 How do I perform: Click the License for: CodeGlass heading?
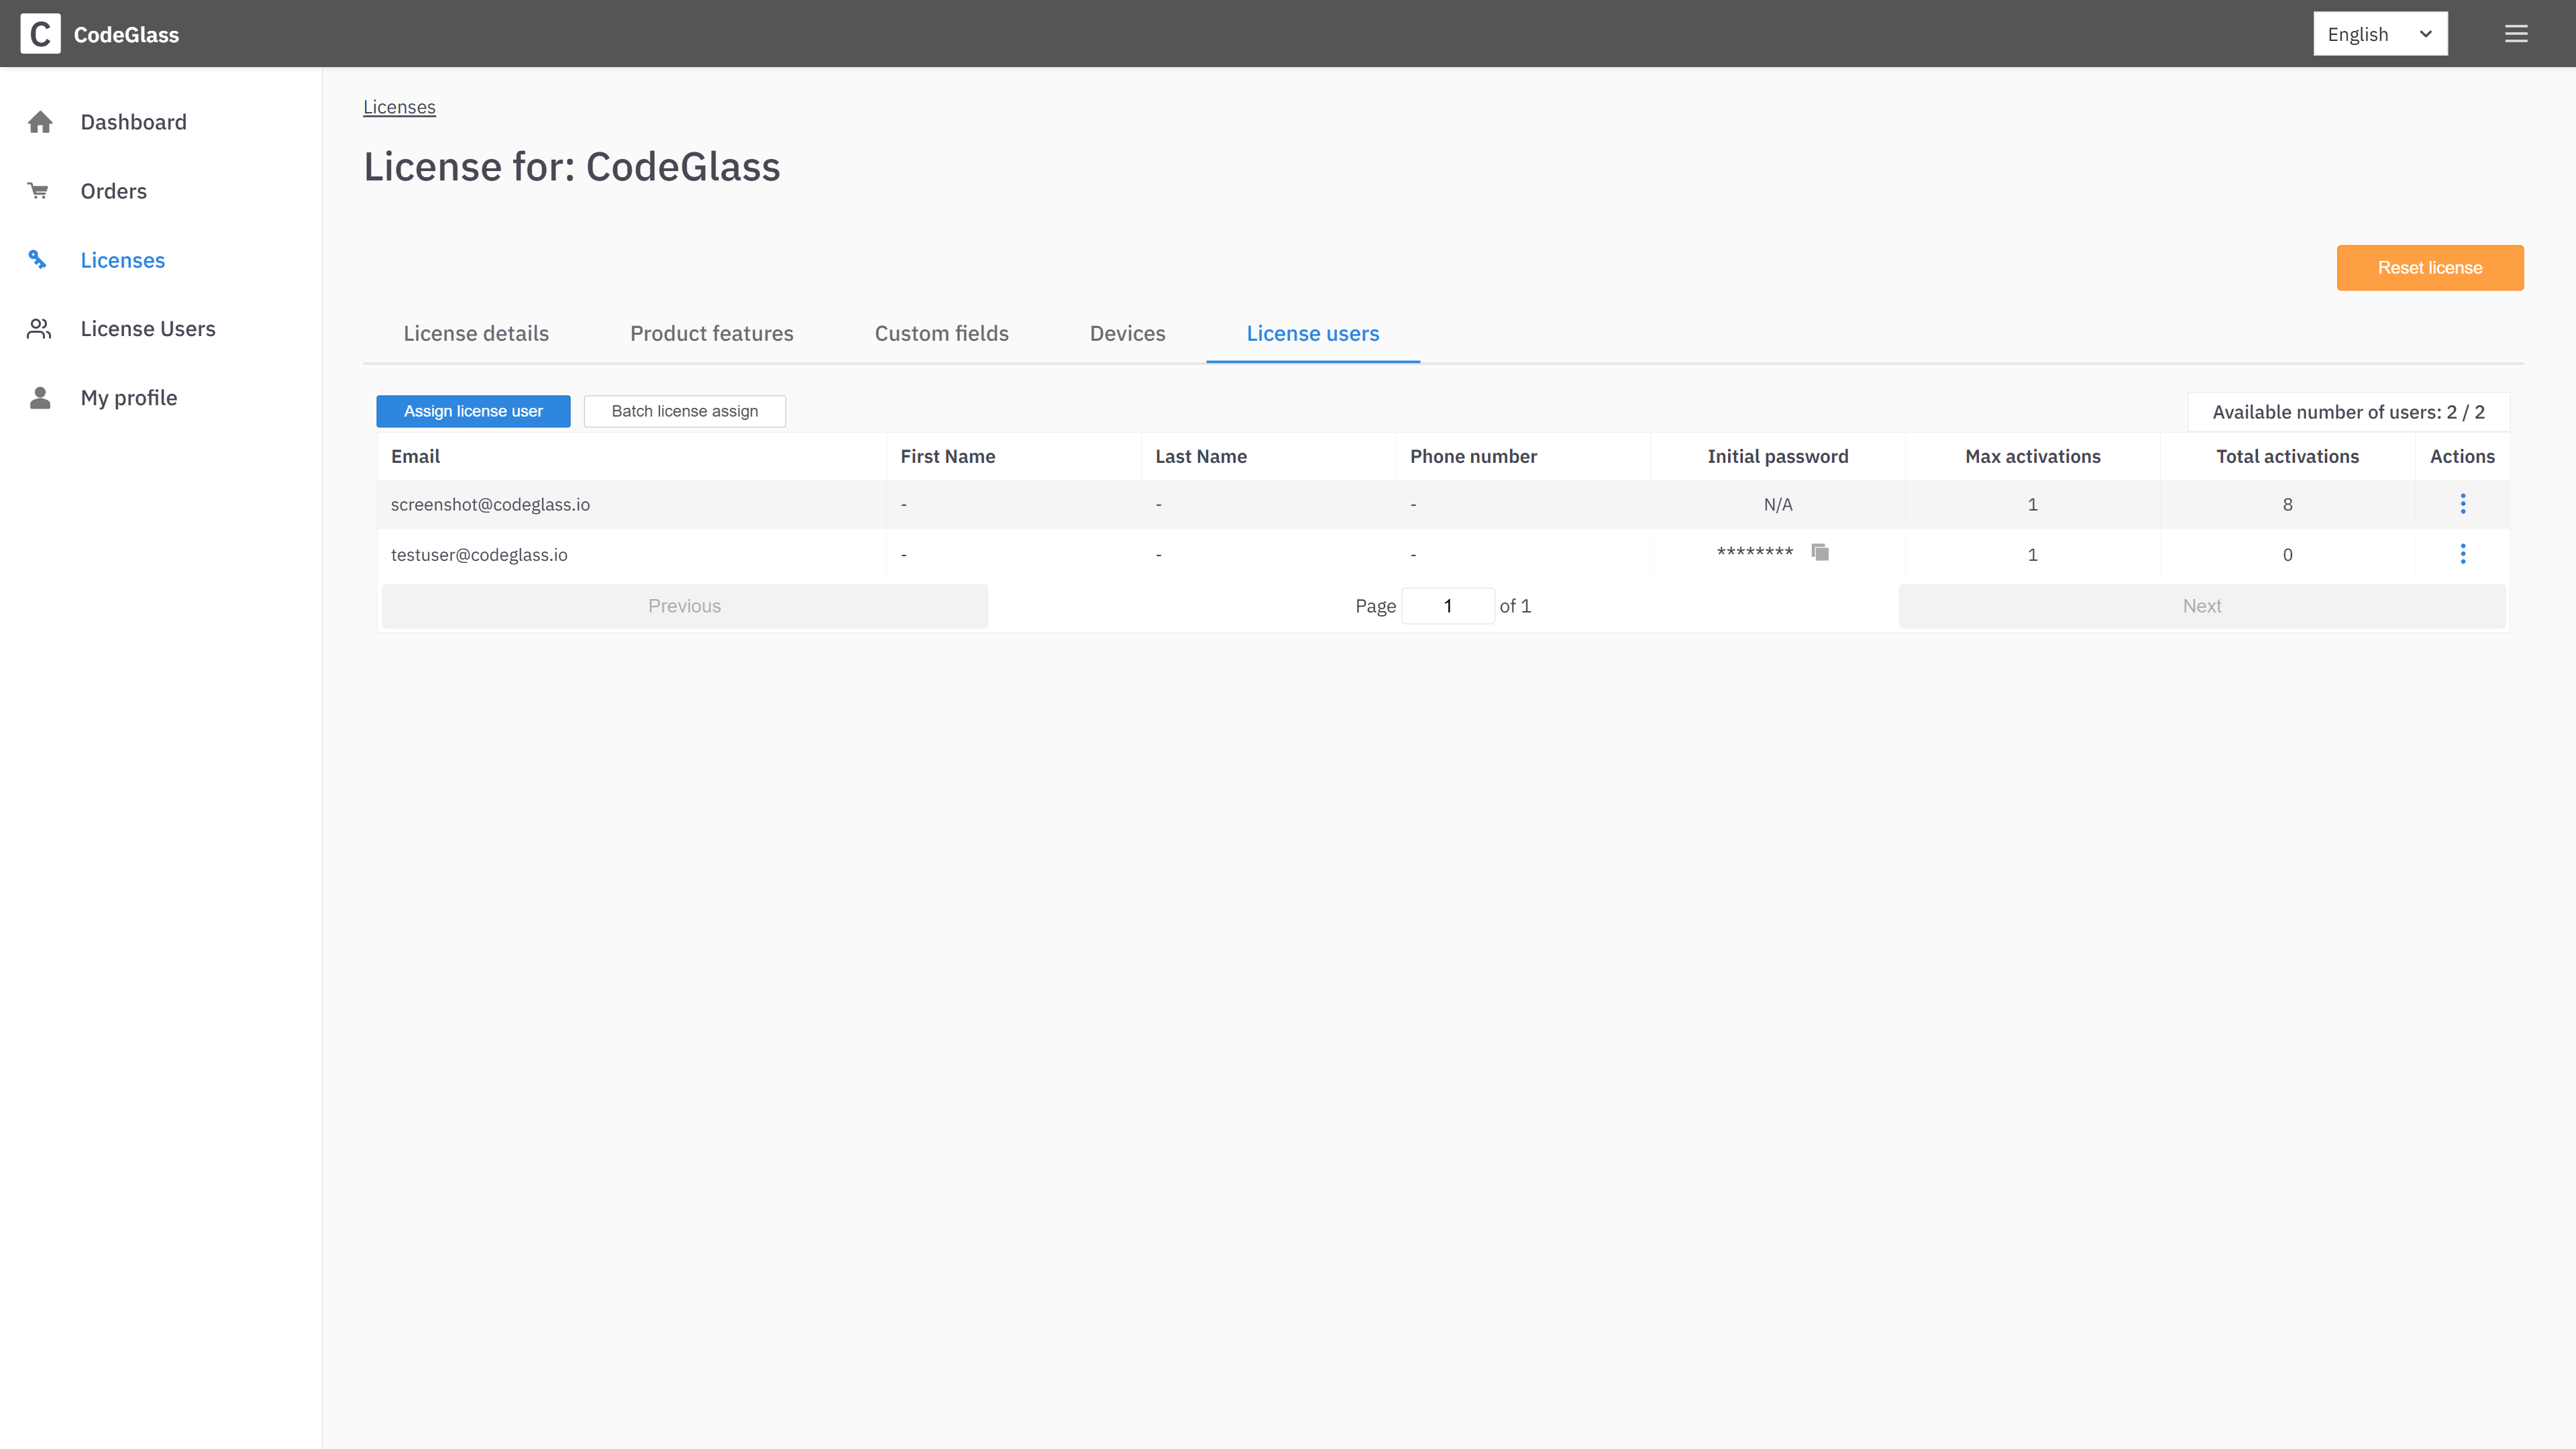click(x=572, y=167)
